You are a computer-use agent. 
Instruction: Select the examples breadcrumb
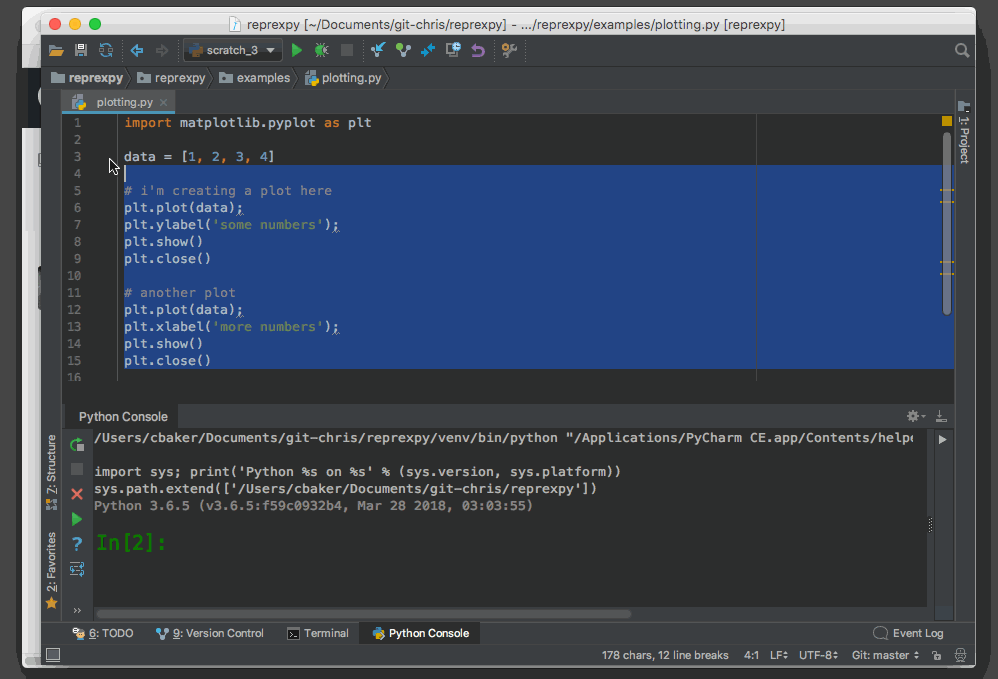pyautogui.click(x=255, y=78)
